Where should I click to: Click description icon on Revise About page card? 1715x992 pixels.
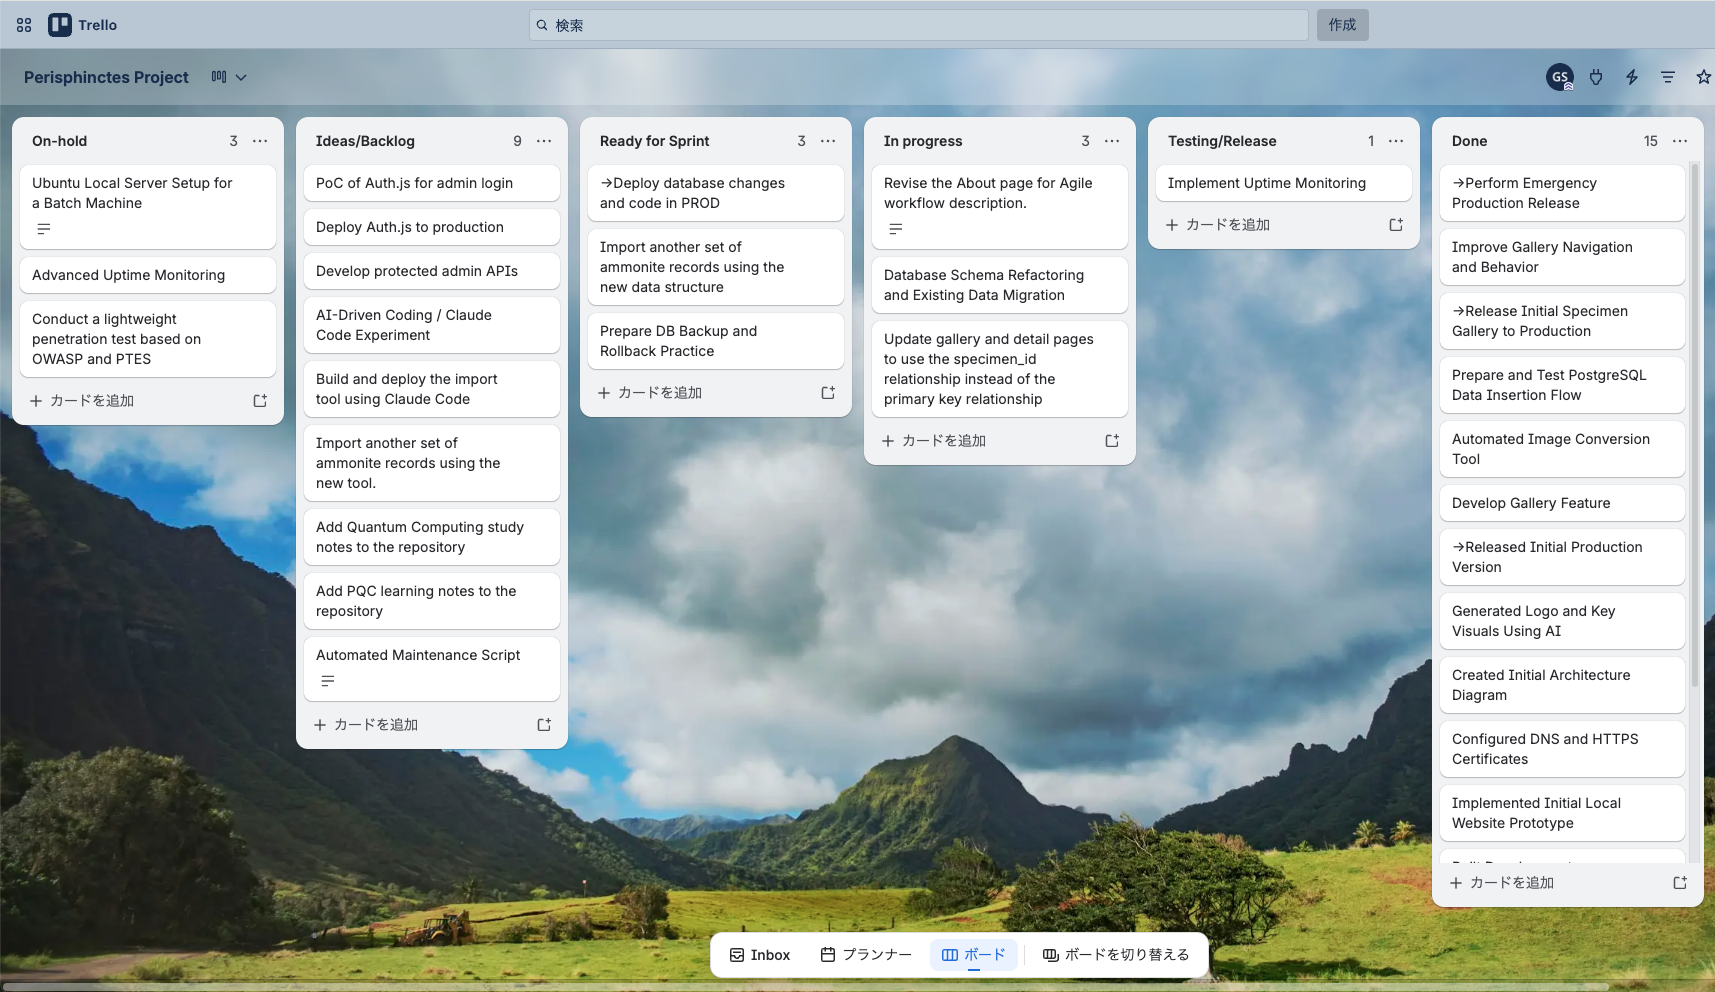point(896,229)
